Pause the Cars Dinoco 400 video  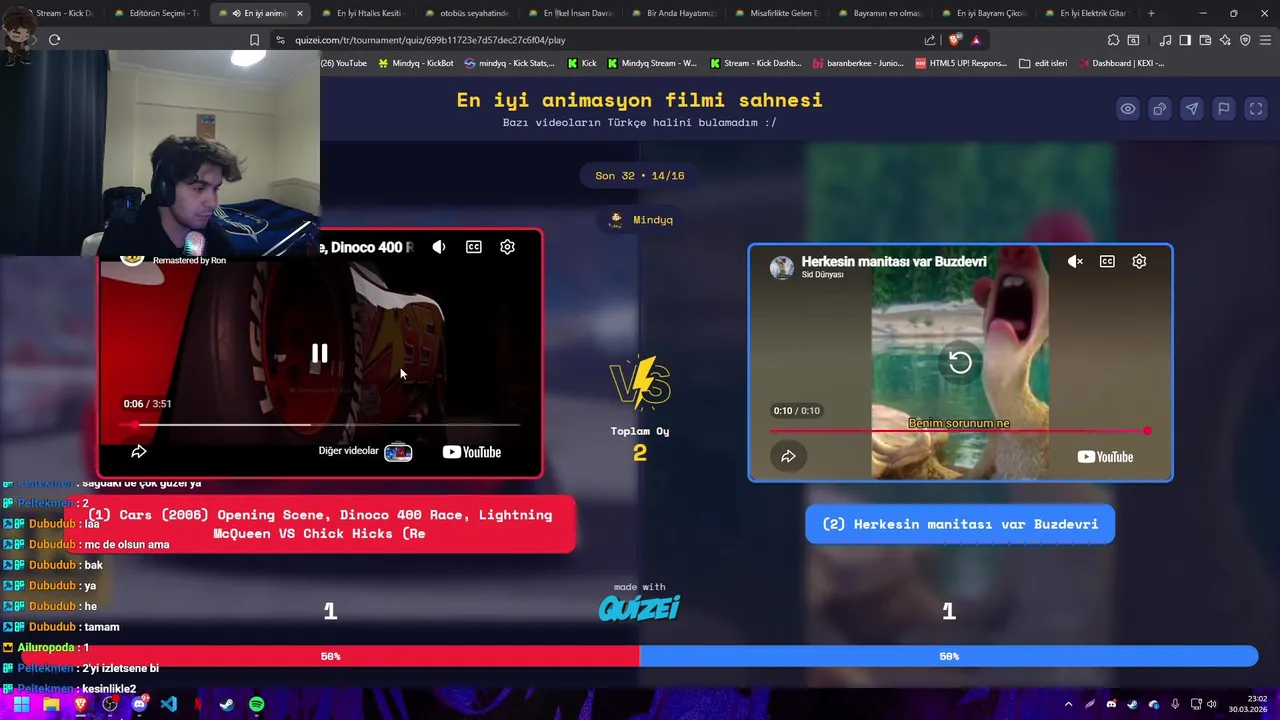point(319,354)
